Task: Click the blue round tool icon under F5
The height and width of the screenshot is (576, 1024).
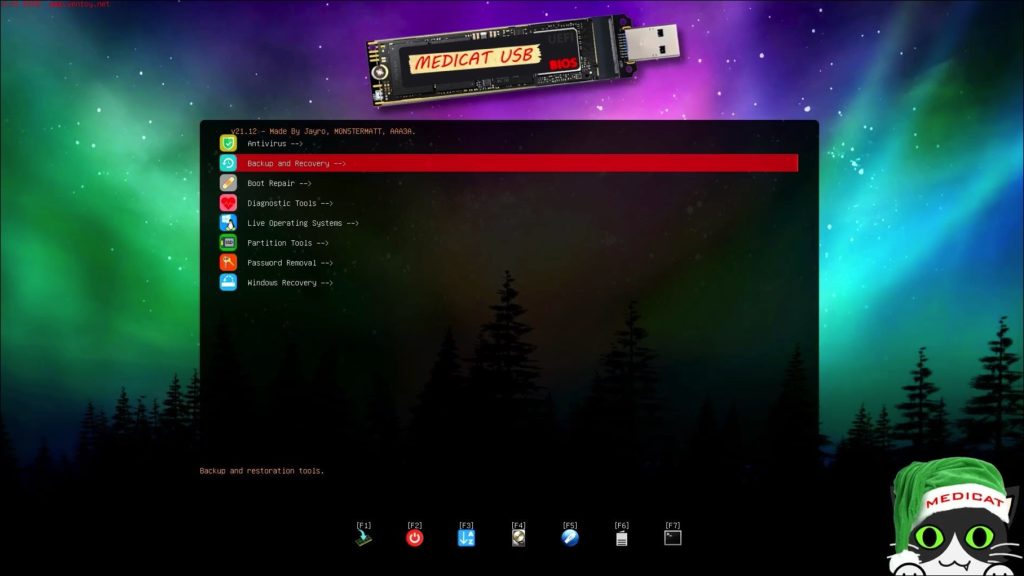Action: pyautogui.click(x=570, y=538)
